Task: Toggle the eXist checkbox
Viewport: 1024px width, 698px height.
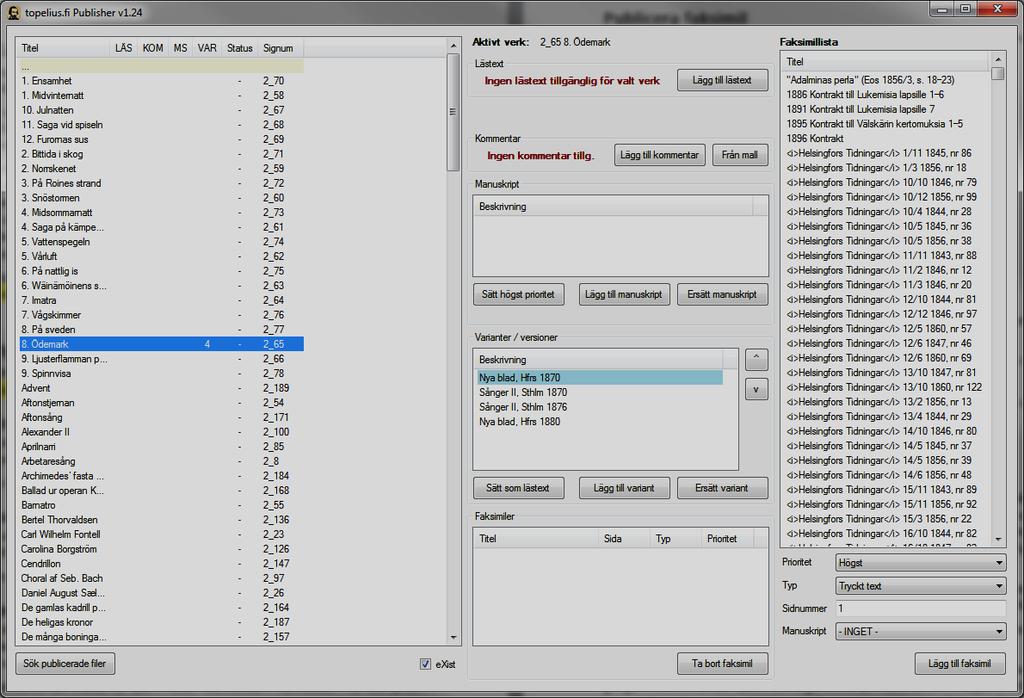Action: (425, 664)
